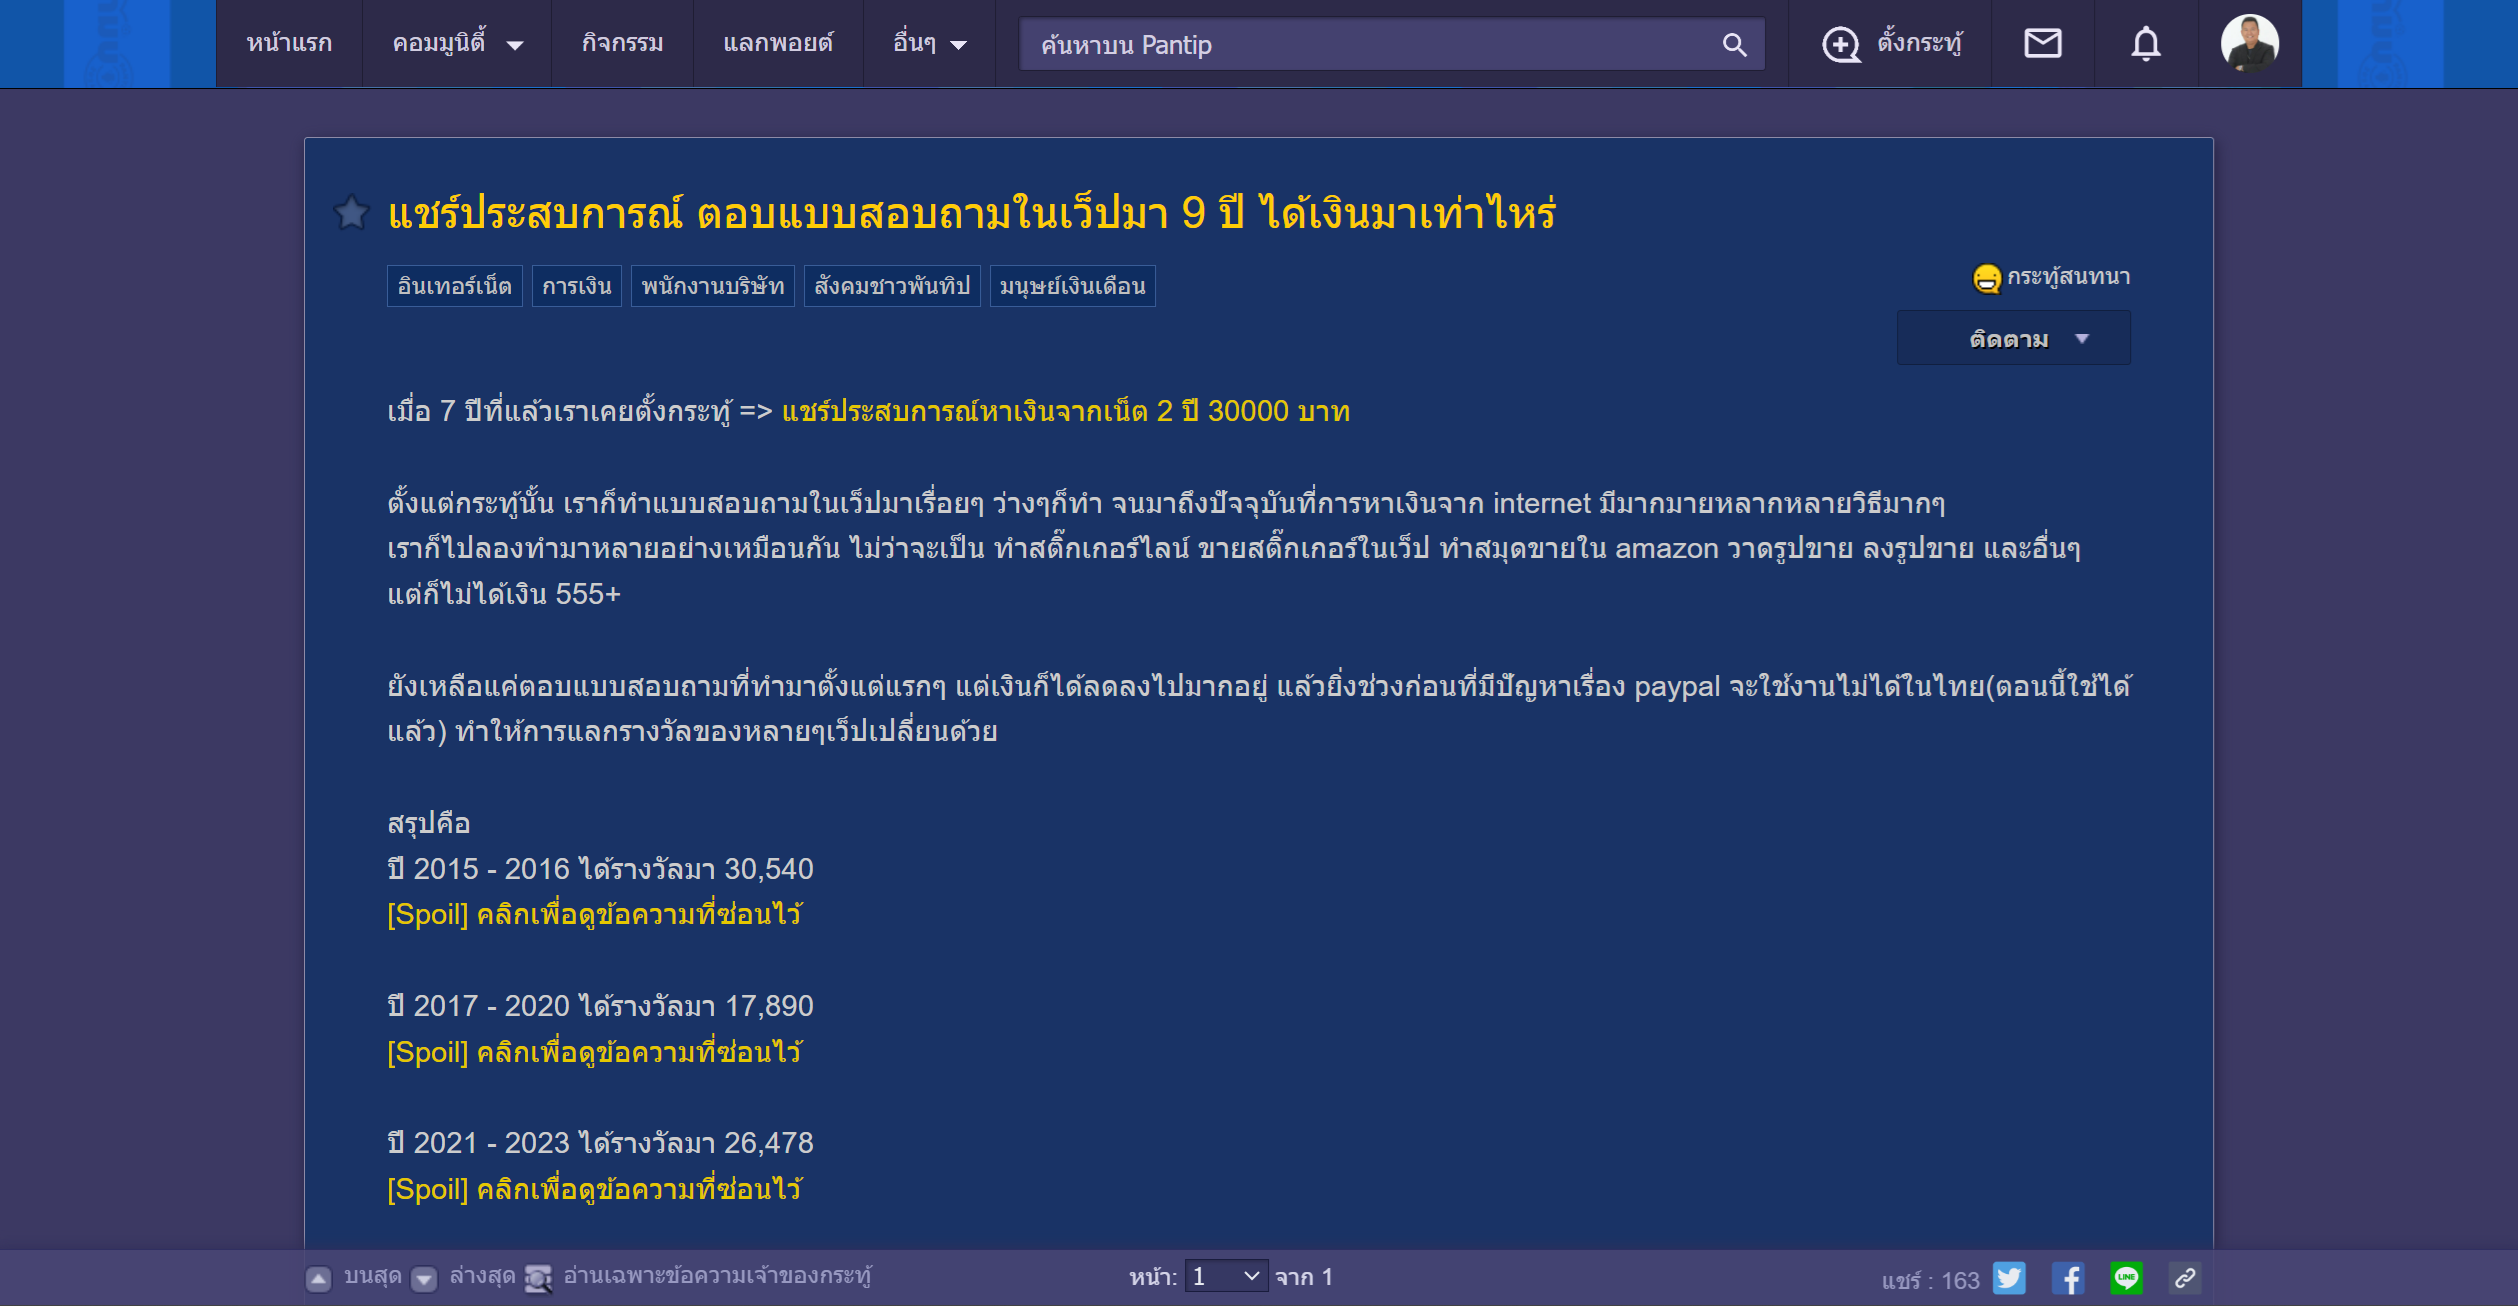Open the notifications bell
Image resolution: width=2518 pixels, height=1306 pixels.
(x=2146, y=44)
